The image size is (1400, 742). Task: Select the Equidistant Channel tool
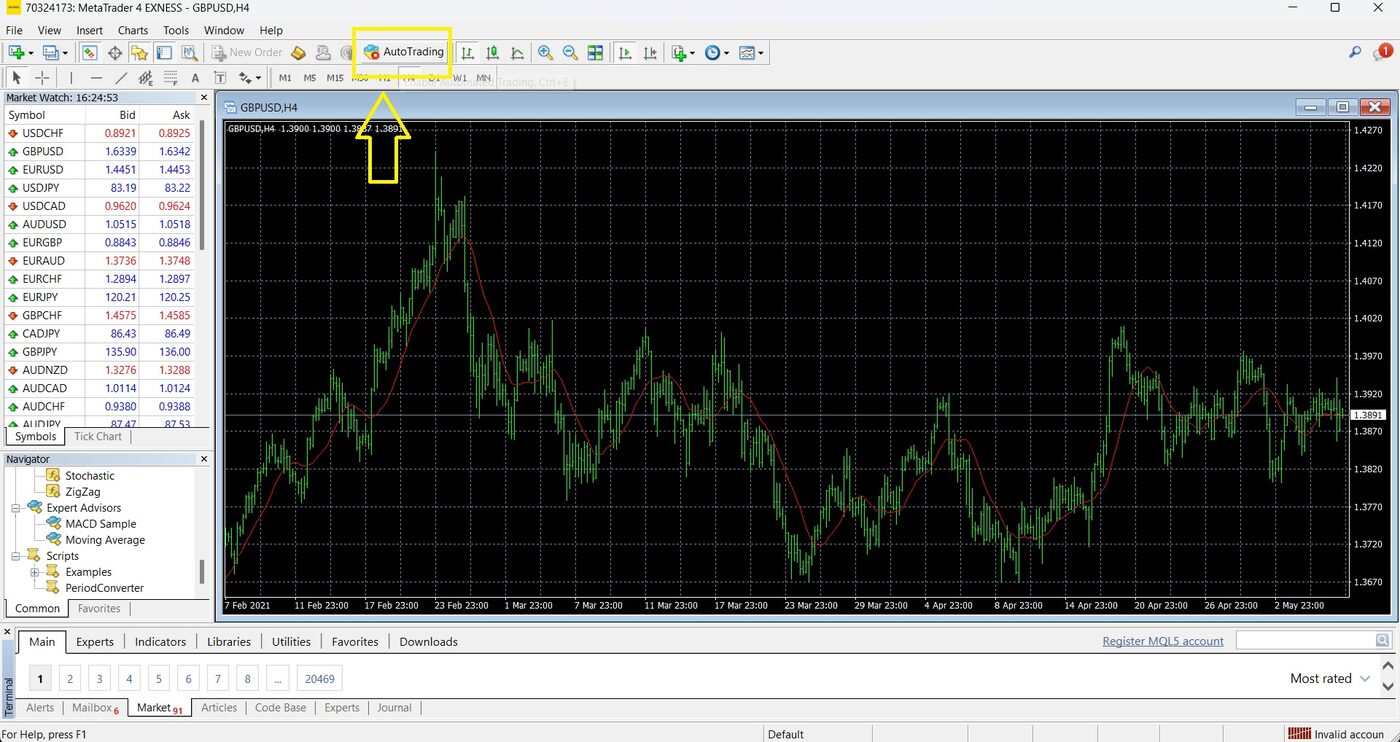coord(145,77)
